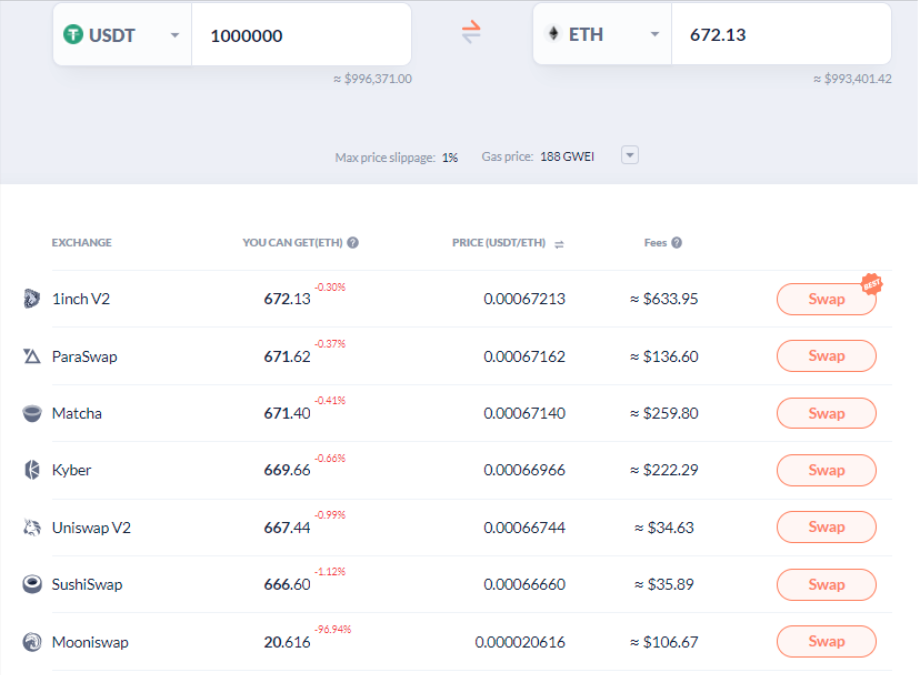Click the 666.60 SushiSwap amount
This screenshot has width=918, height=675.
(x=287, y=584)
